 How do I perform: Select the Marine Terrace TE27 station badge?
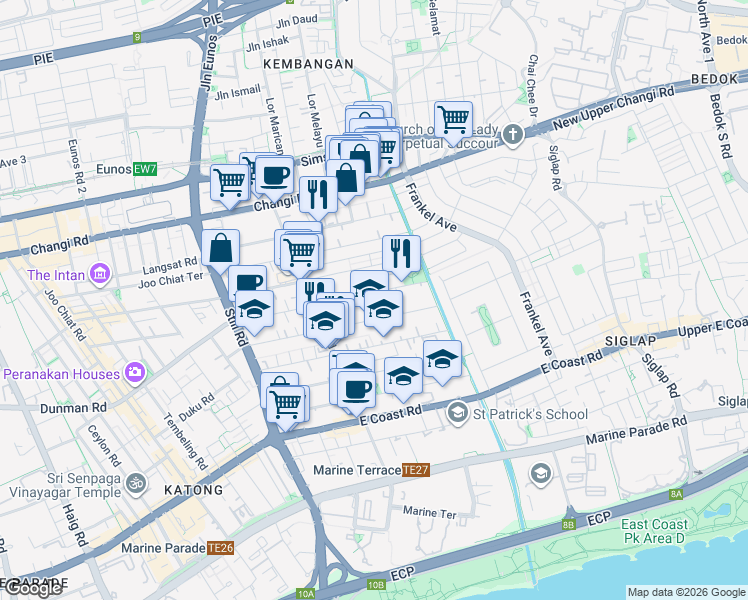416,470
